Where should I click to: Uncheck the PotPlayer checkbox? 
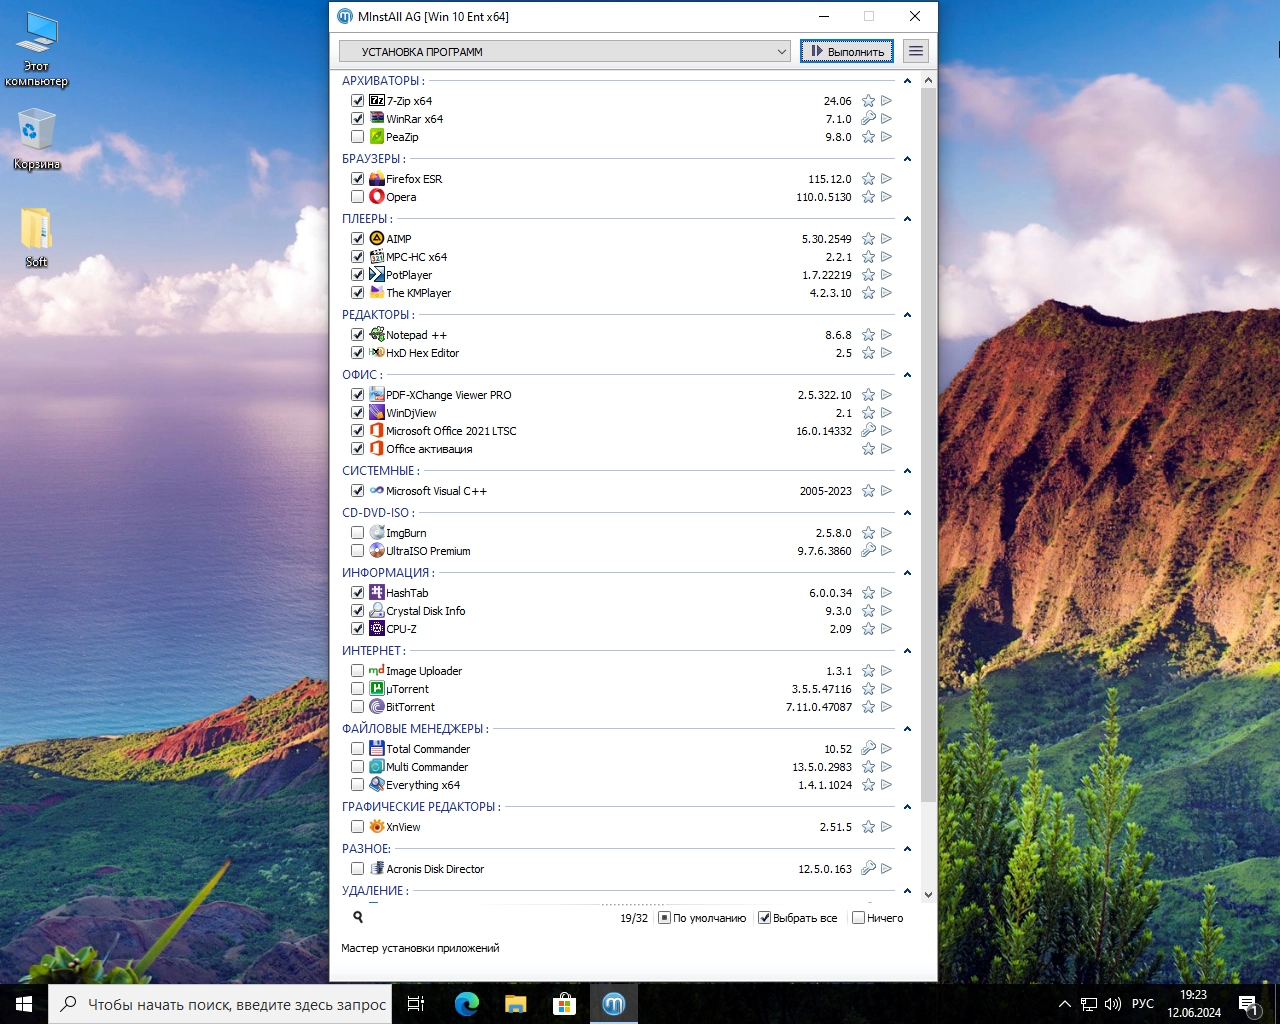tap(357, 275)
